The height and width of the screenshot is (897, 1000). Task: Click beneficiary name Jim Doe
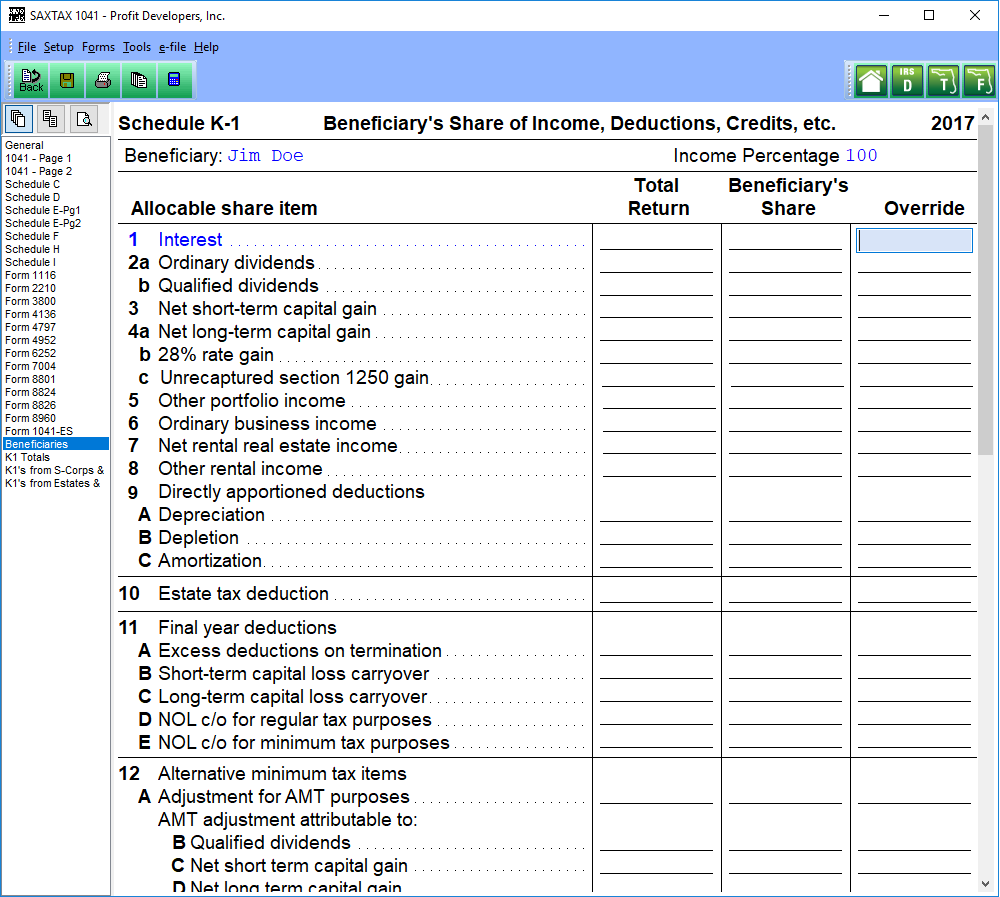(x=265, y=156)
